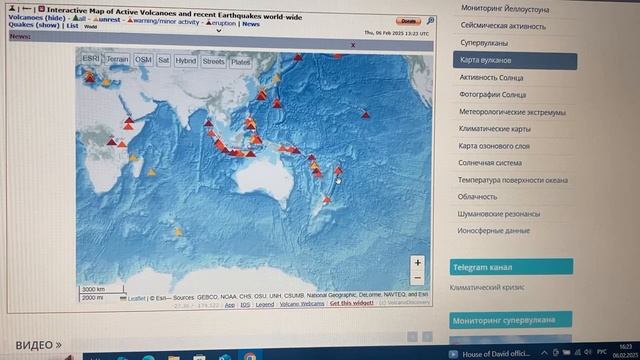Viewport: 640px width, 360px height.
Task: Open Климатические карты sidebar item
Action: tap(494, 129)
